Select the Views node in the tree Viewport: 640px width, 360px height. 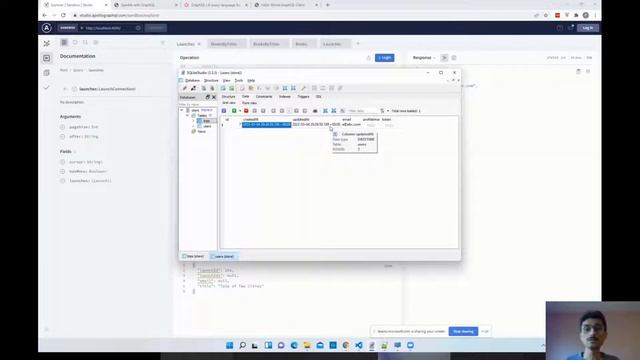(x=201, y=131)
